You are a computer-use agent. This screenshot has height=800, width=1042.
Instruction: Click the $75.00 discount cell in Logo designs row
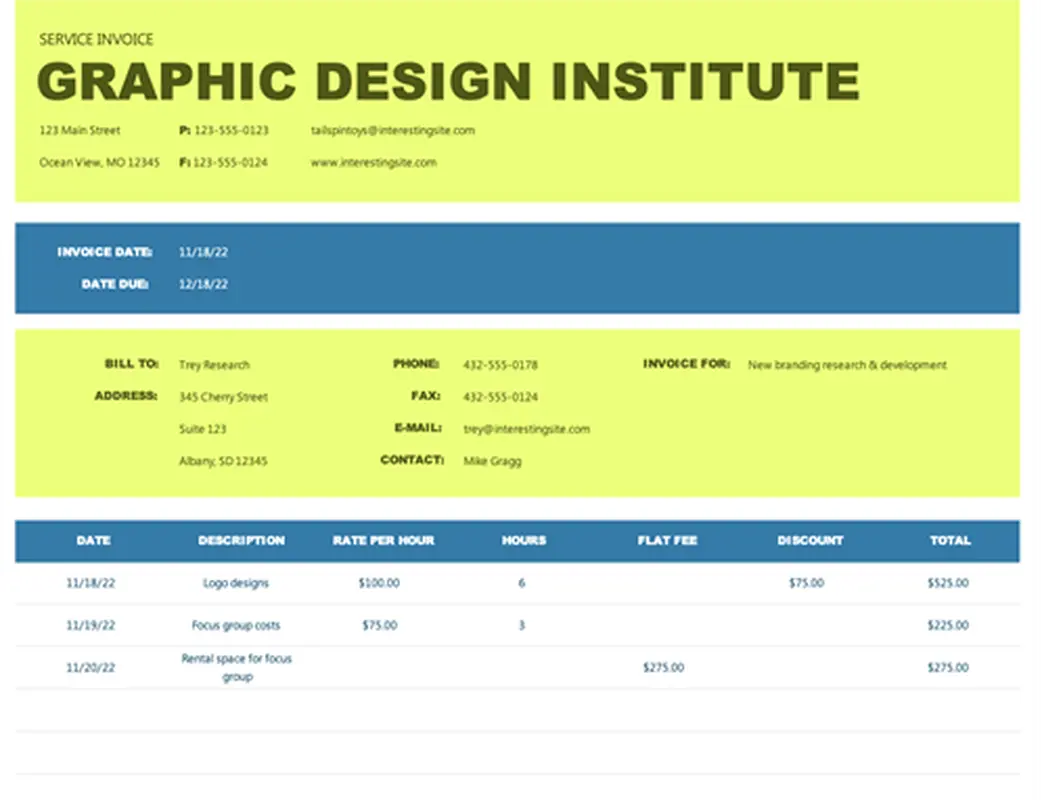pyautogui.click(x=806, y=583)
